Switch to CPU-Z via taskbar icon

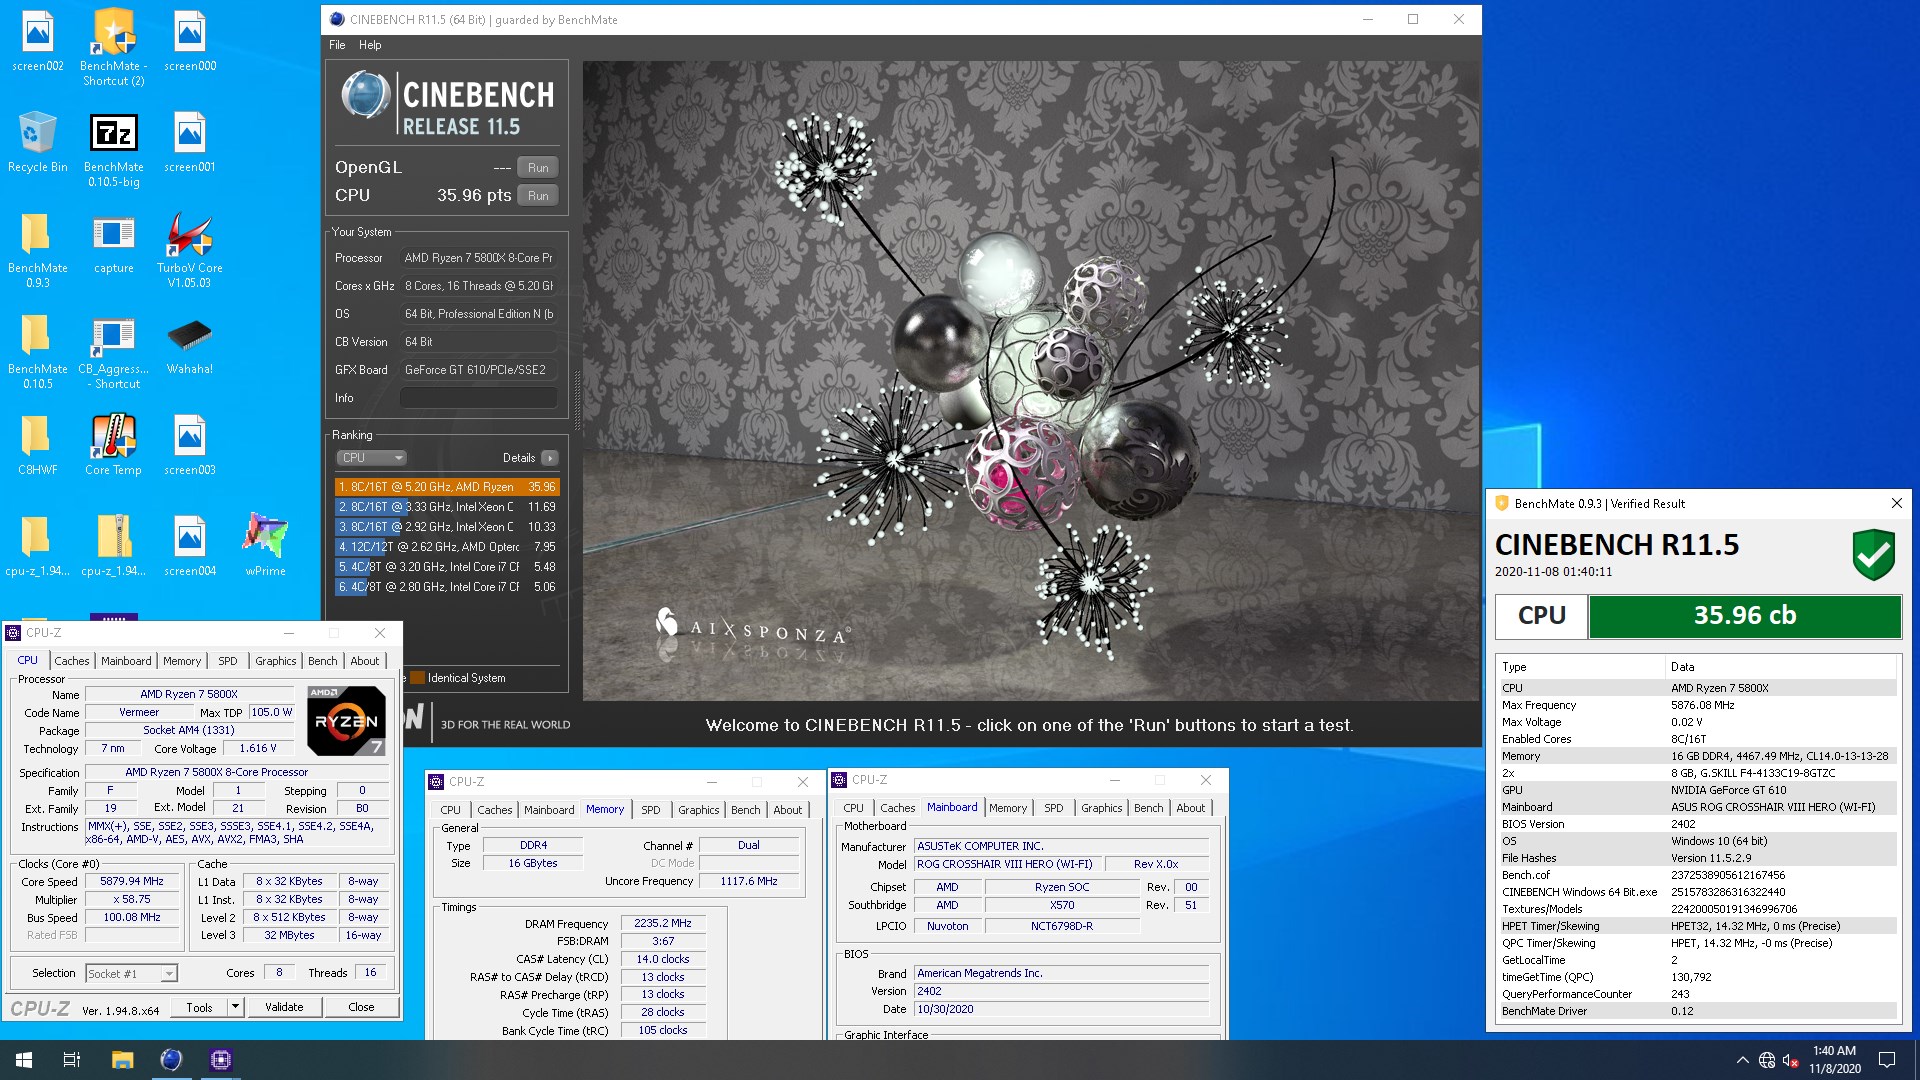click(x=220, y=1060)
